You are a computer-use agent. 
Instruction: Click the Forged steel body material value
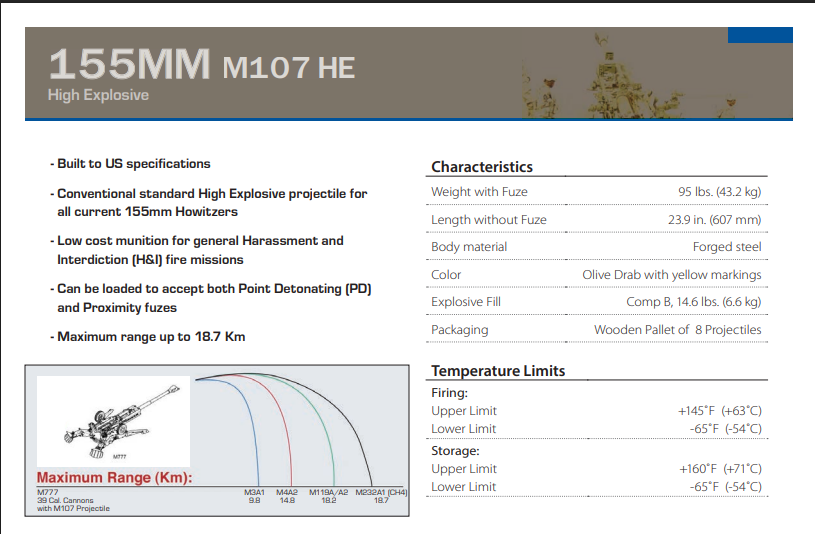[x=727, y=247]
